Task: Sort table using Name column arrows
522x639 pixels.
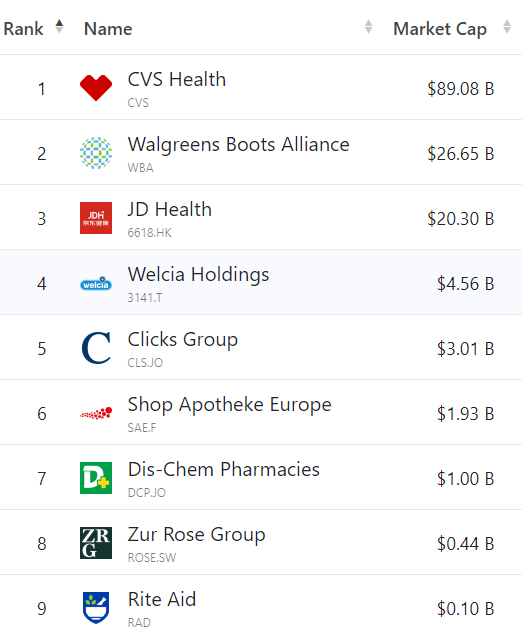Action: pyautogui.click(x=368, y=27)
